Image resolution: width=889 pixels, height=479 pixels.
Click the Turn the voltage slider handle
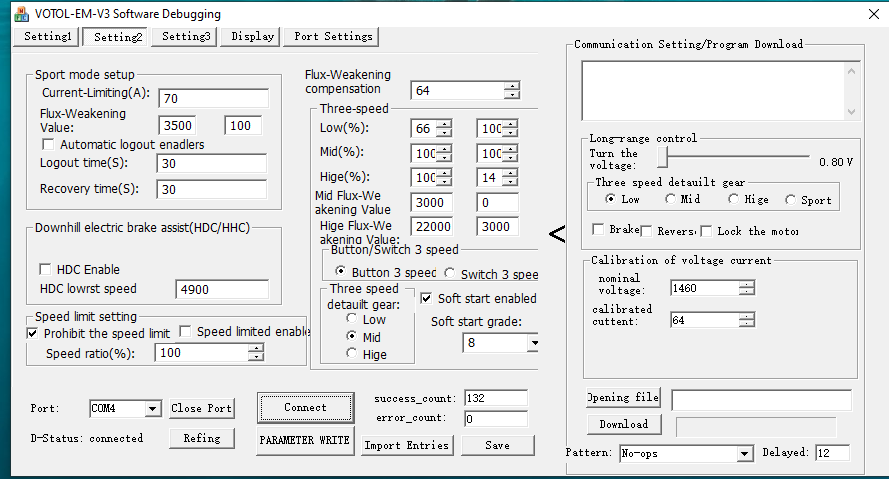tap(662, 158)
